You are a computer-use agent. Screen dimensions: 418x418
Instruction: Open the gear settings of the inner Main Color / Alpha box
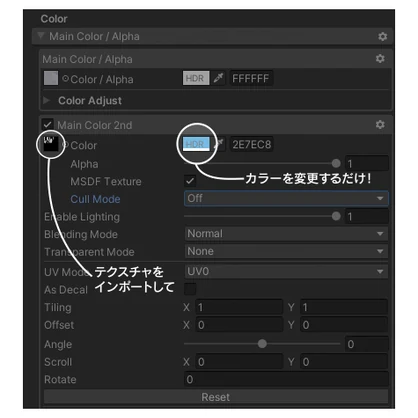pyautogui.click(x=380, y=59)
